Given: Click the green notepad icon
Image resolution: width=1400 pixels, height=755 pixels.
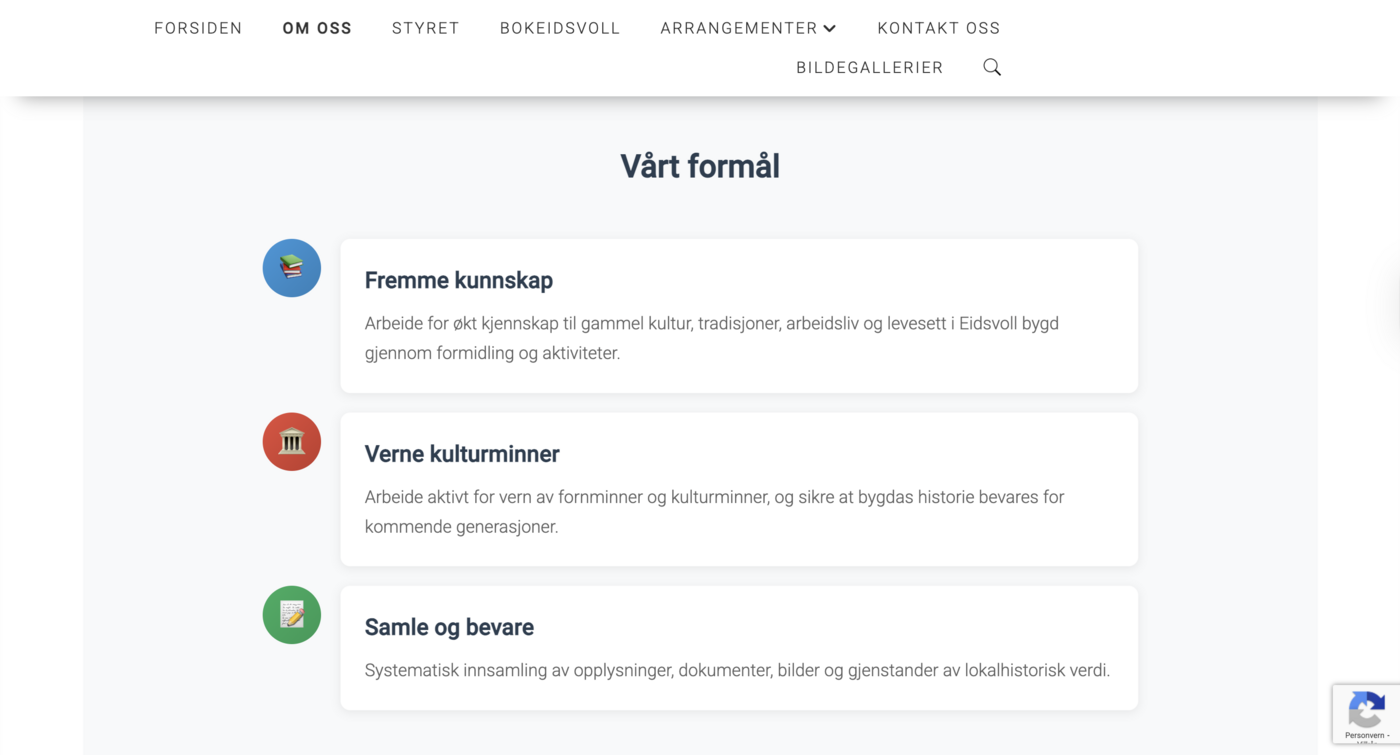Looking at the screenshot, I should coord(292,615).
